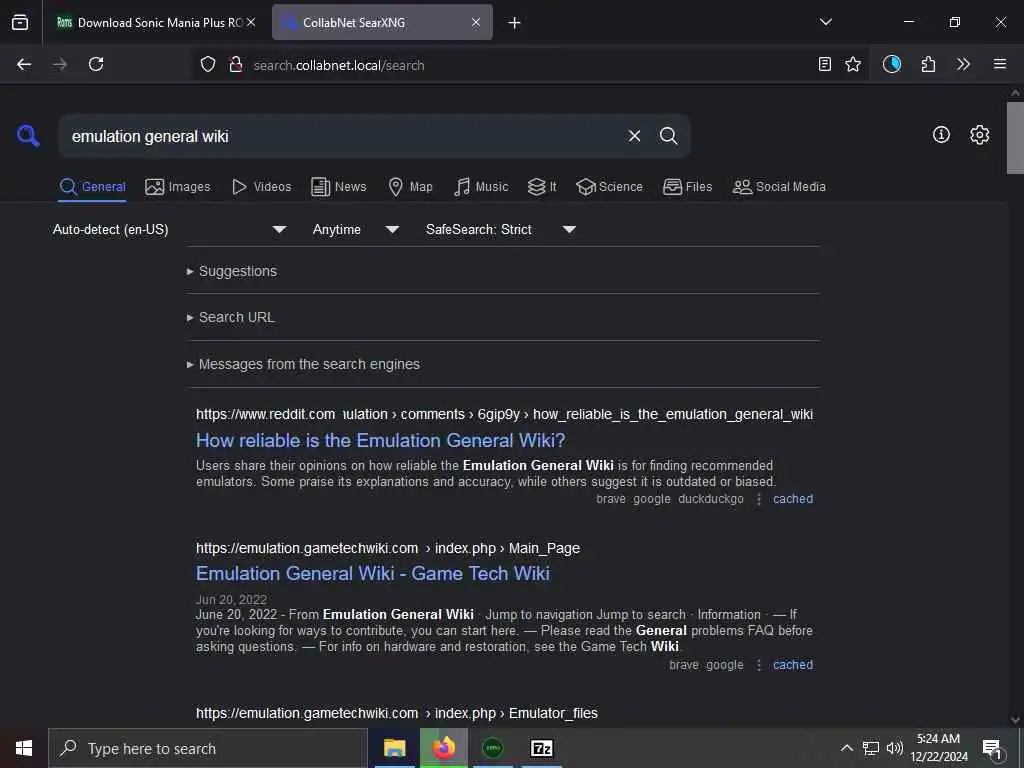The width and height of the screenshot is (1024, 768).
Task: Open more options dots on Main_Page result
Action: tap(759, 665)
